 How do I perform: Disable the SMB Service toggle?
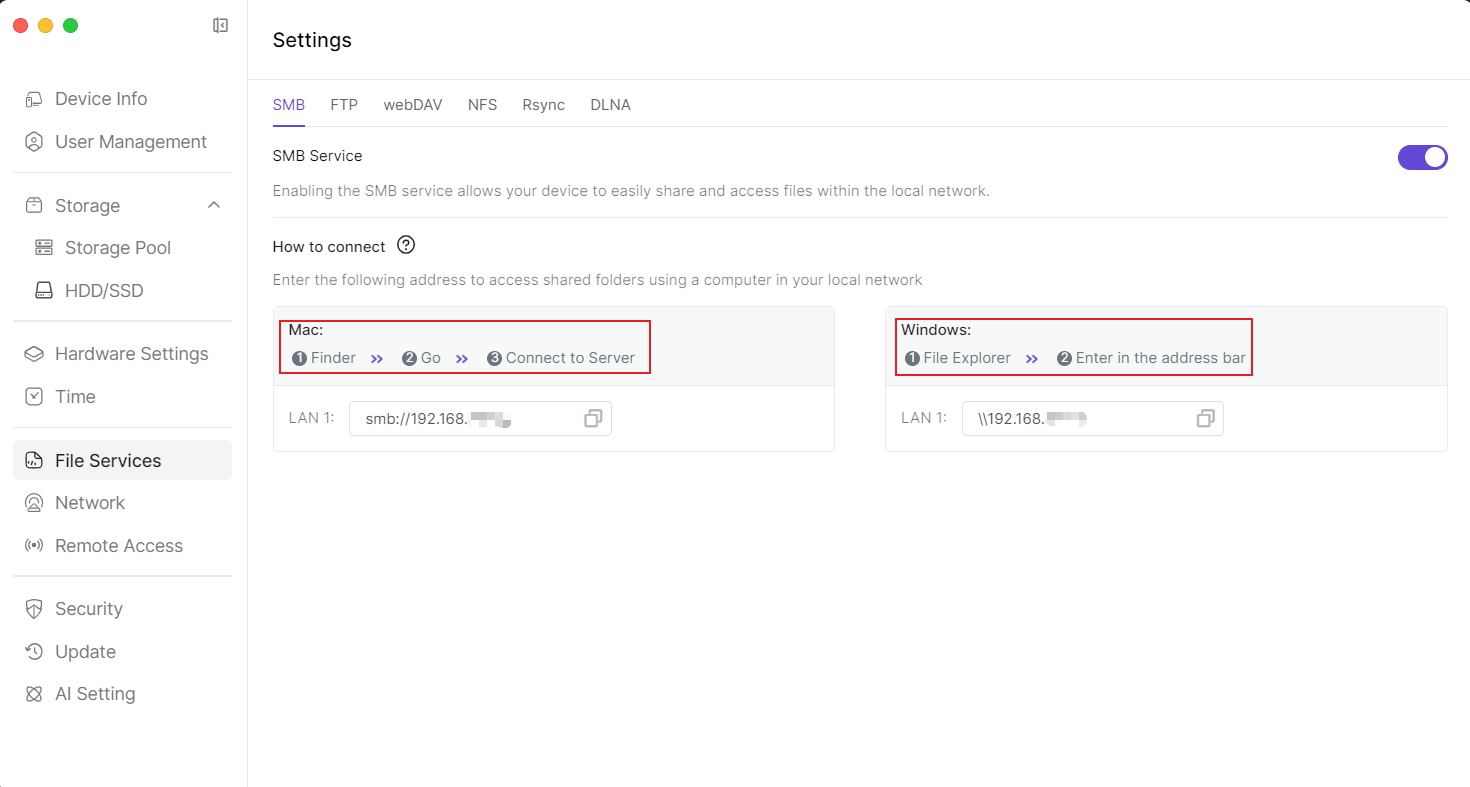(1422, 157)
